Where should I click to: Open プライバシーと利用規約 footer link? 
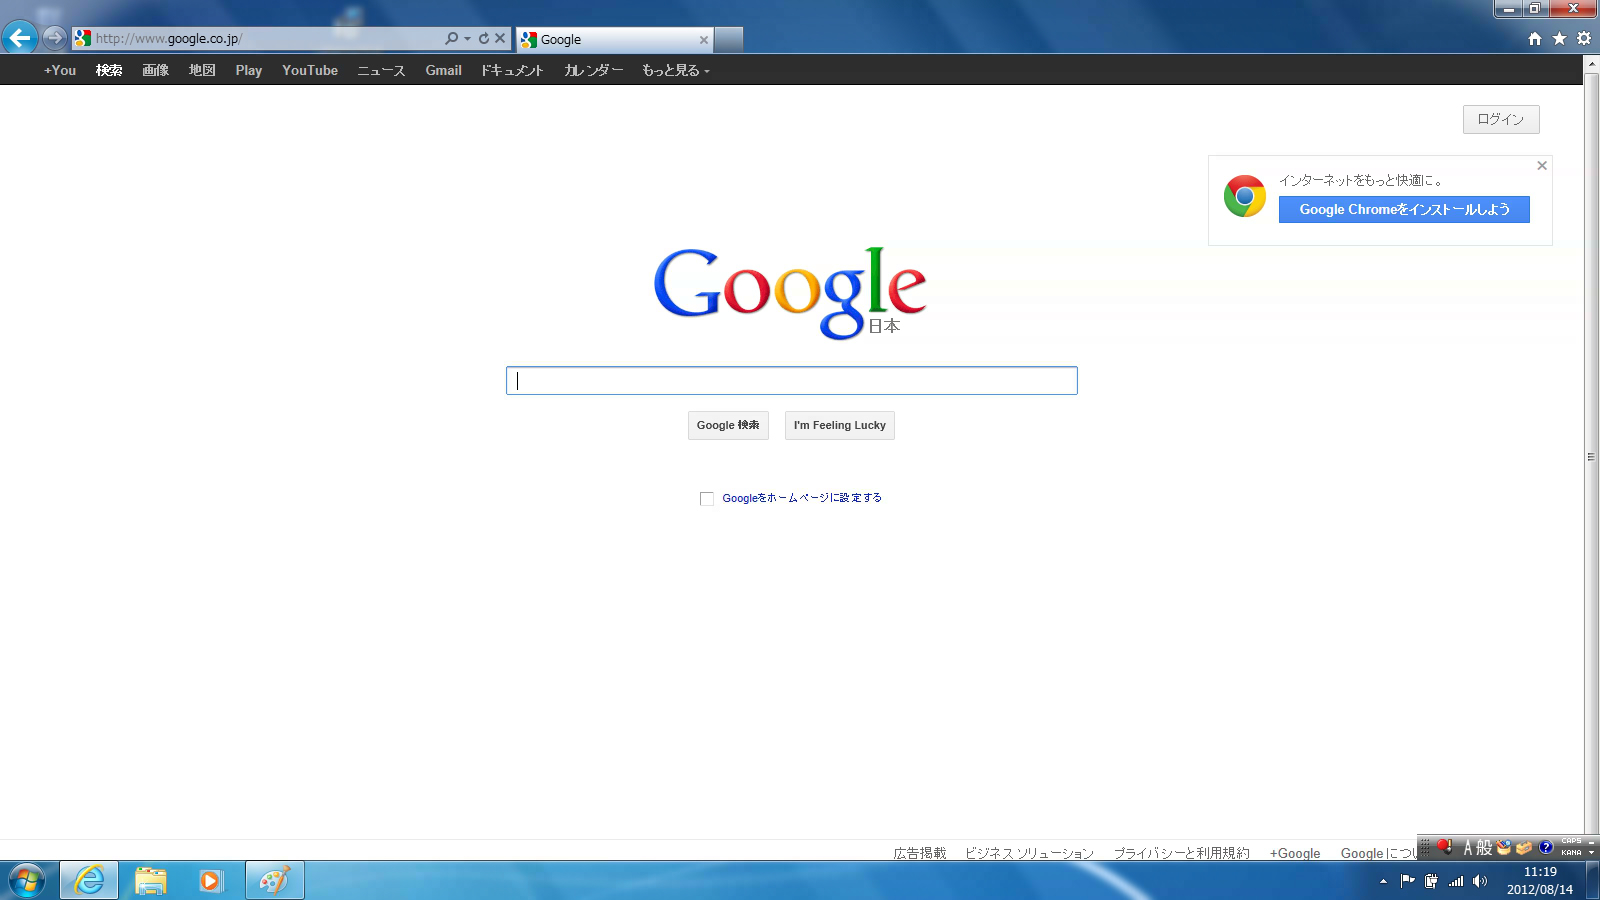1182,853
